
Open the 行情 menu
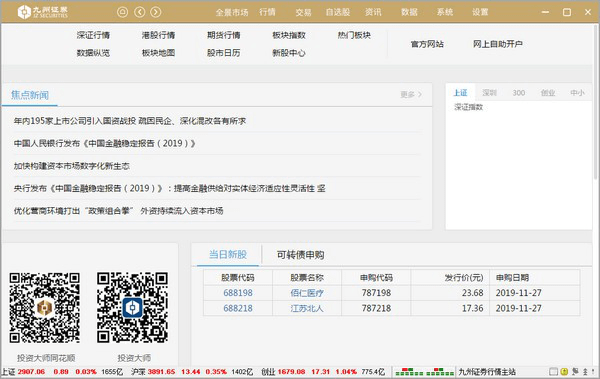pos(267,12)
